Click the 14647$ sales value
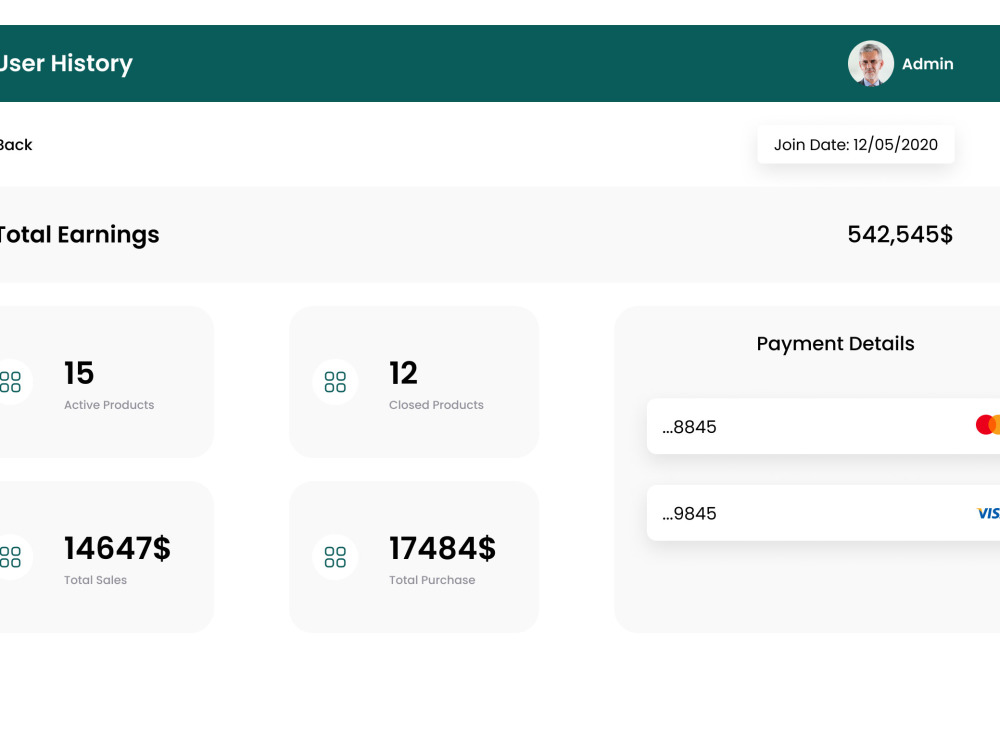Image resolution: width=1000 pixels, height=750 pixels. point(117,548)
